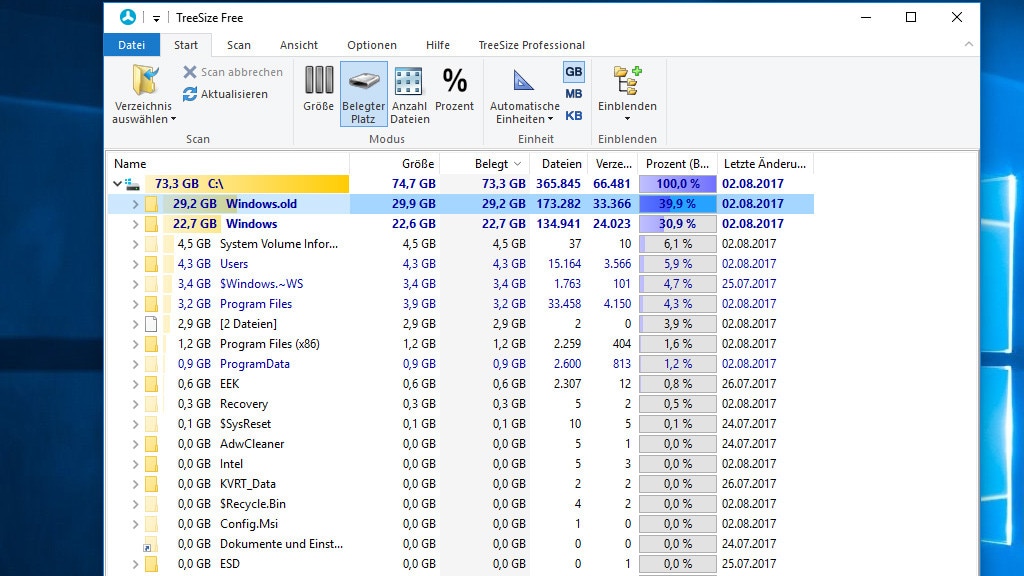This screenshot has width=1024, height=576.
Task: Click the TreeSize application logo icon
Action: tap(128, 17)
